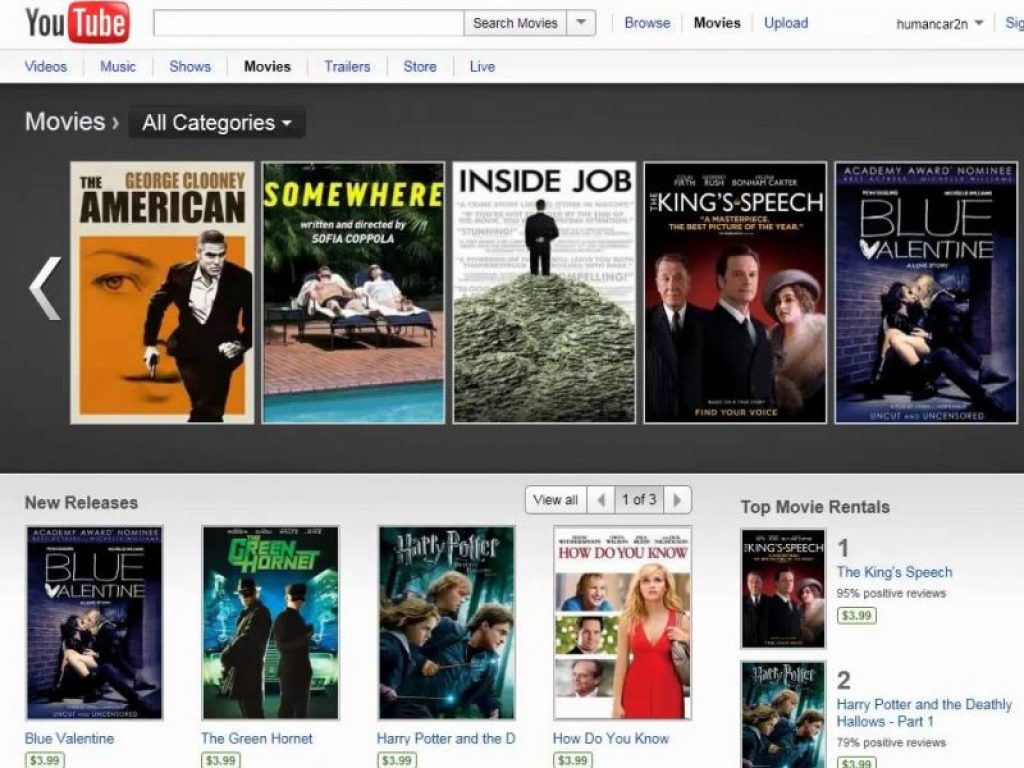Open Harry Potter thumbnail in Top Movie Rentals
This screenshot has height=768, width=1024.
point(783,714)
